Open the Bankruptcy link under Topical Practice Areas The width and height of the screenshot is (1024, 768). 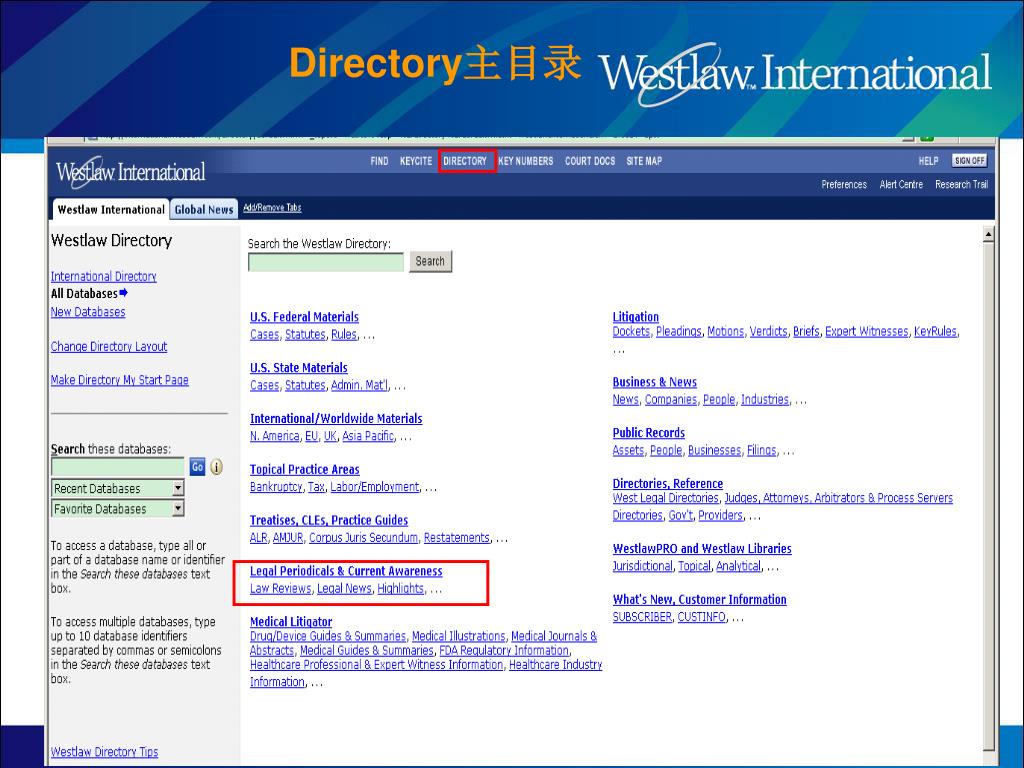pos(276,487)
